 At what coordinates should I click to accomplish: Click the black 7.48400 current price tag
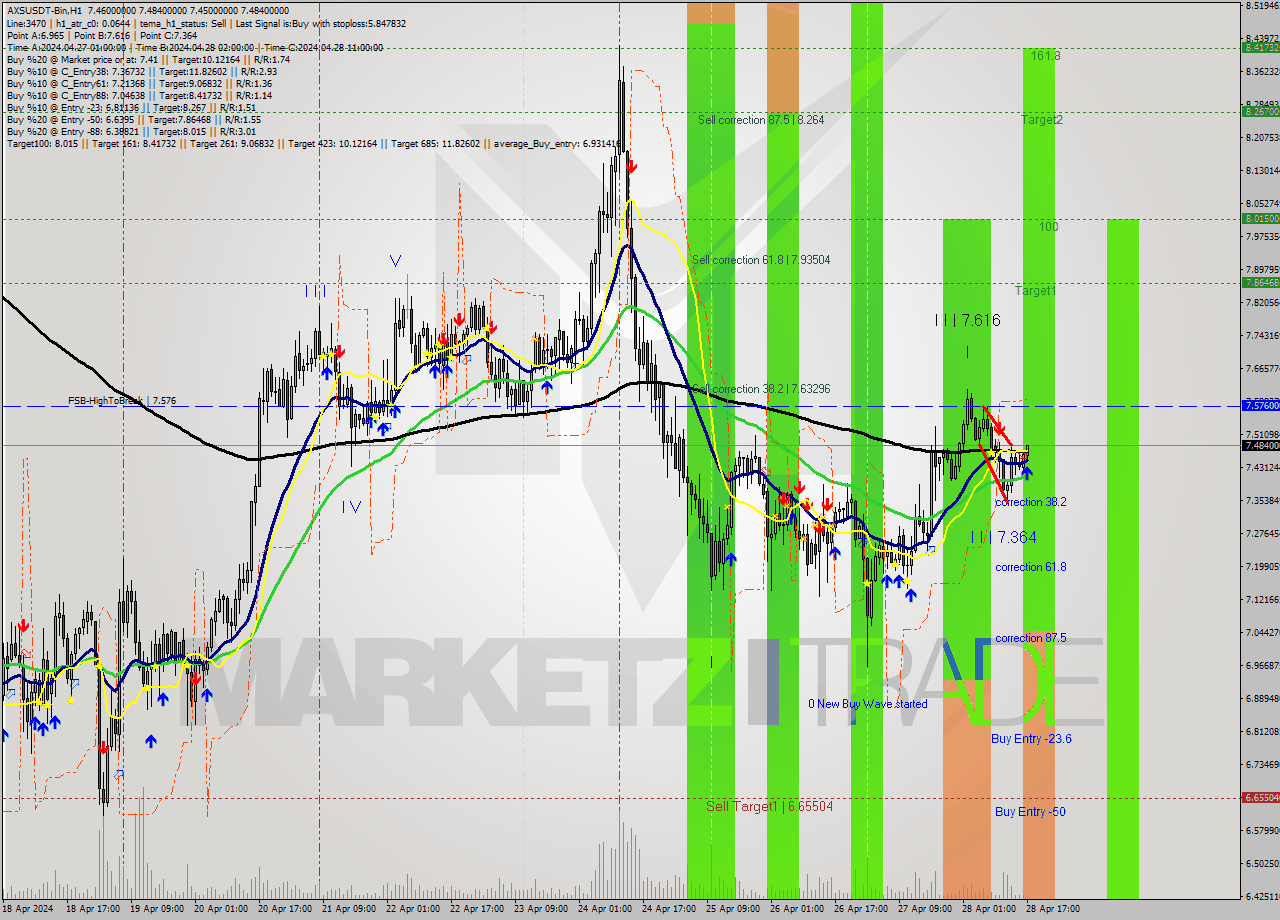coord(1261,445)
